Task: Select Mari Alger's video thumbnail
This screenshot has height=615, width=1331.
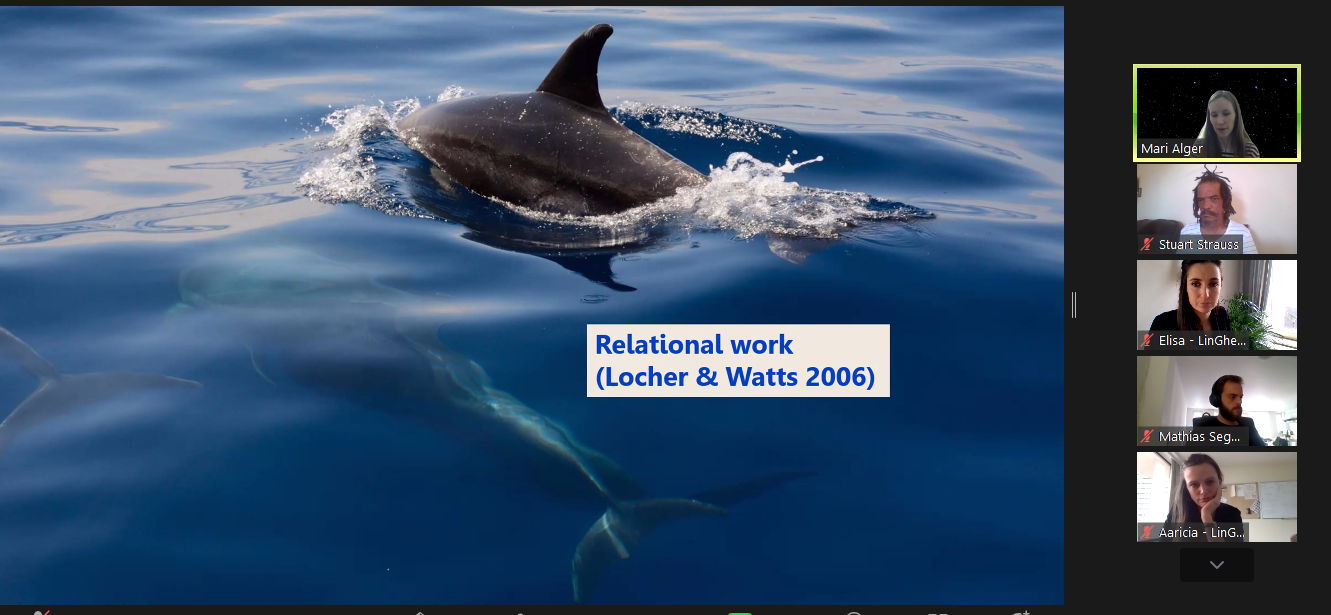Action: point(1216,113)
